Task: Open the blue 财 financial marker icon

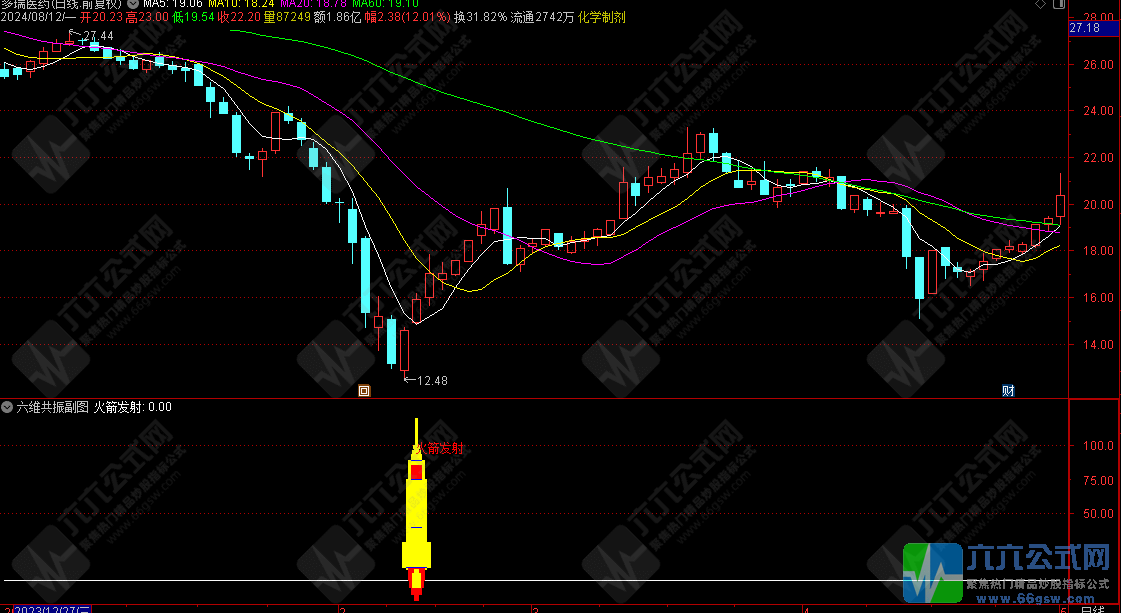Action: click(x=1008, y=391)
